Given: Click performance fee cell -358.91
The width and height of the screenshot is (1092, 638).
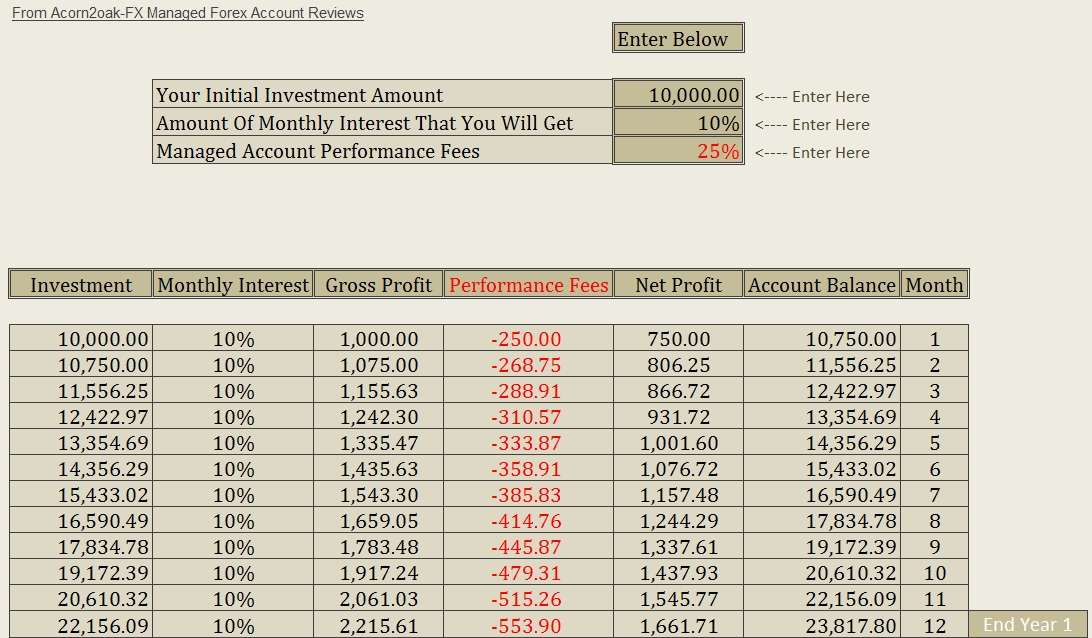Looking at the screenshot, I should point(529,468).
